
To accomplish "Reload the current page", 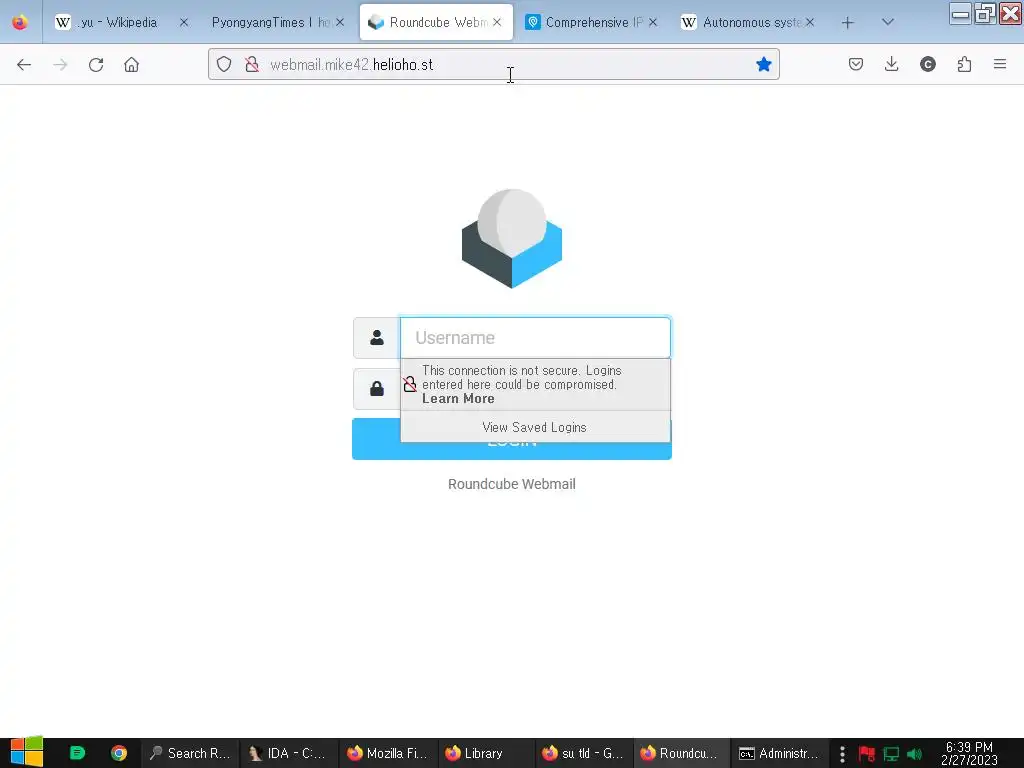I will pyautogui.click(x=96, y=65).
